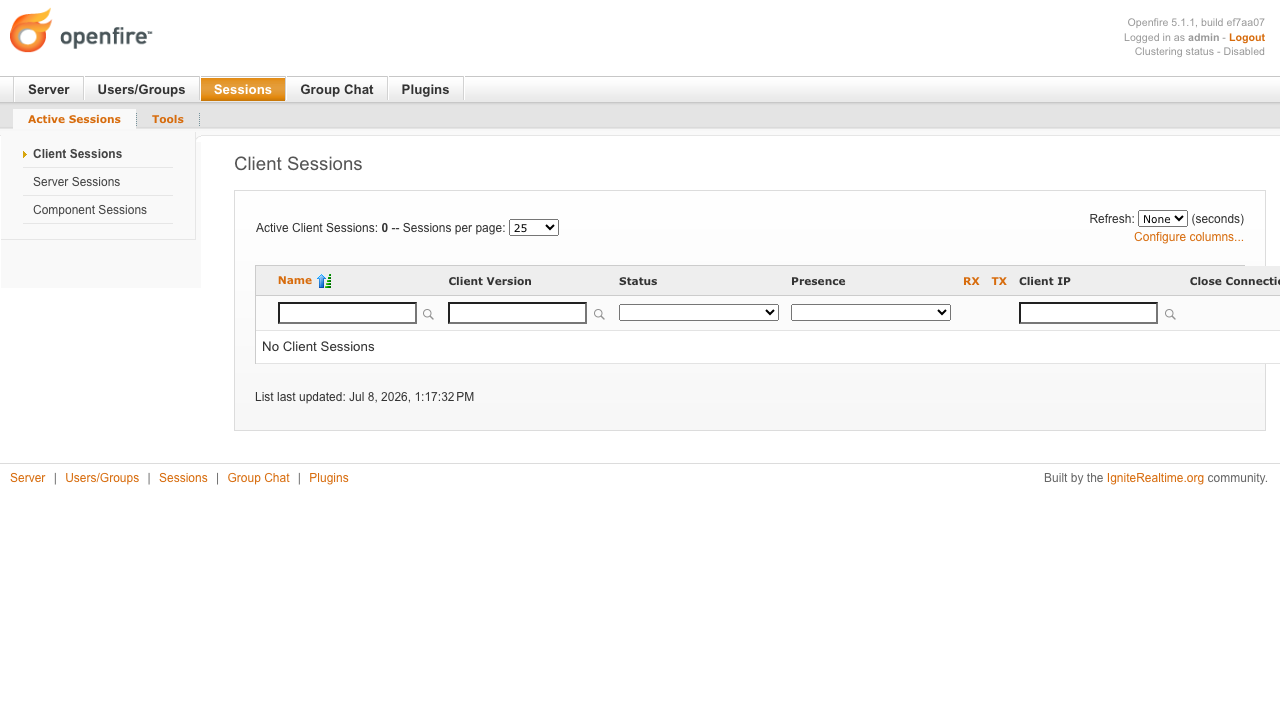This screenshot has width=1280, height=720.
Task: Click the search icon beside Client IP filter
Action: pyautogui.click(x=1170, y=314)
